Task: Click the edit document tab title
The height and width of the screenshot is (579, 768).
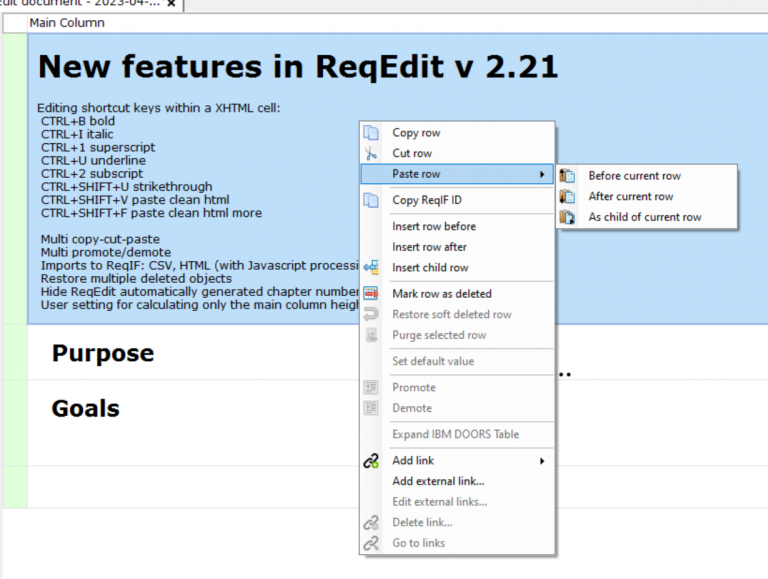Action: (80, 3)
